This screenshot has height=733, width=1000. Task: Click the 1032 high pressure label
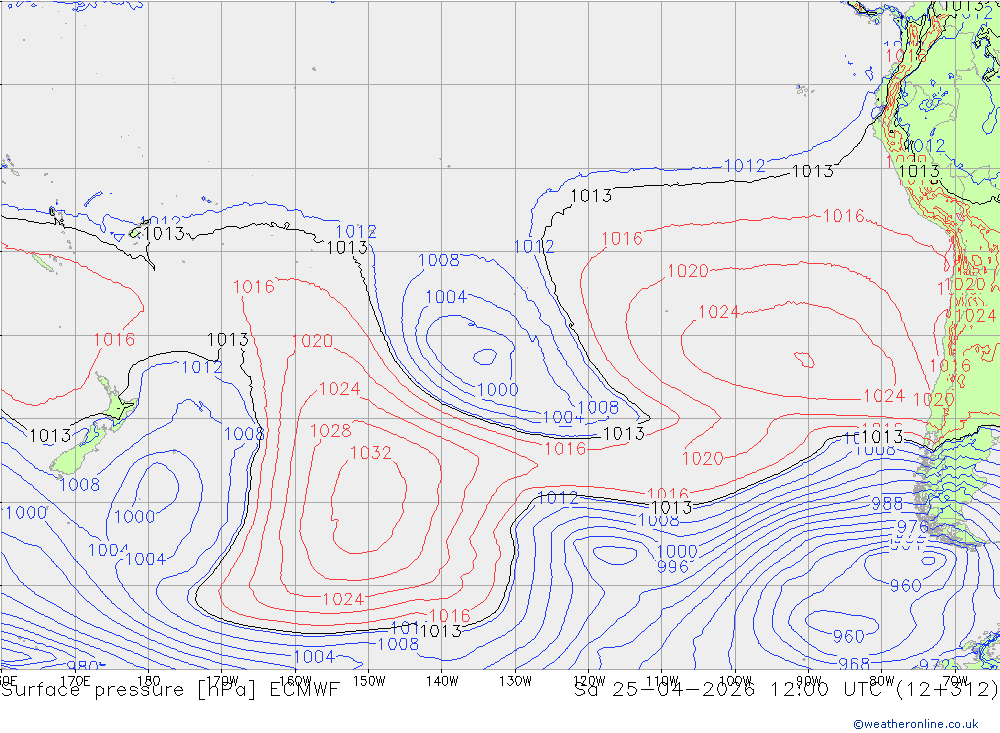pos(371,453)
